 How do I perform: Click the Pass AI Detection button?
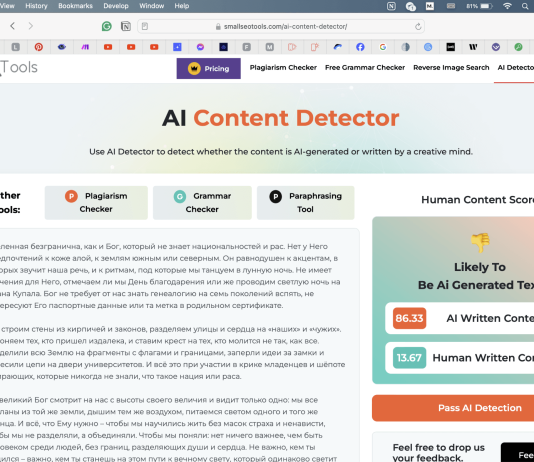click(453, 408)
